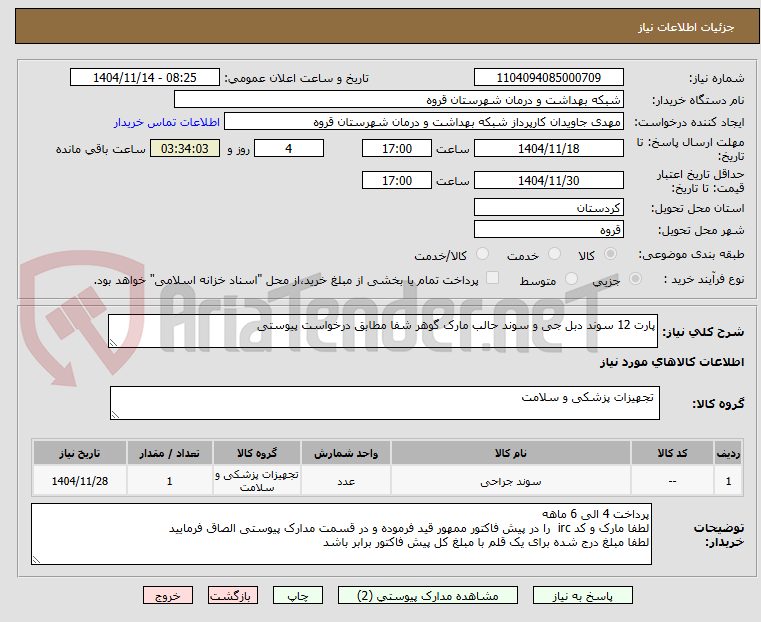Click the استان محل تحویل field کردستان
The width and height of the screenshot is (761, 622).
[x=548, y=208]
